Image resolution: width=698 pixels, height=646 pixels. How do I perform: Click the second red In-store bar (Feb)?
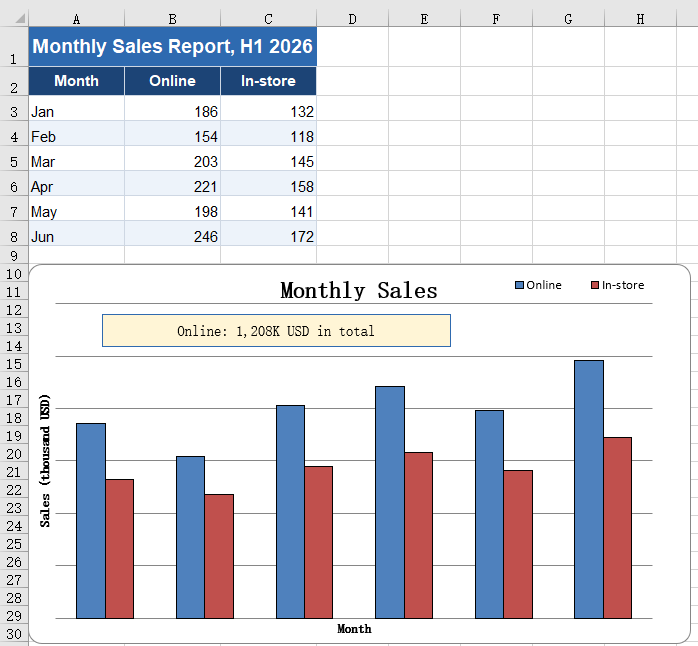click(219, 557)
